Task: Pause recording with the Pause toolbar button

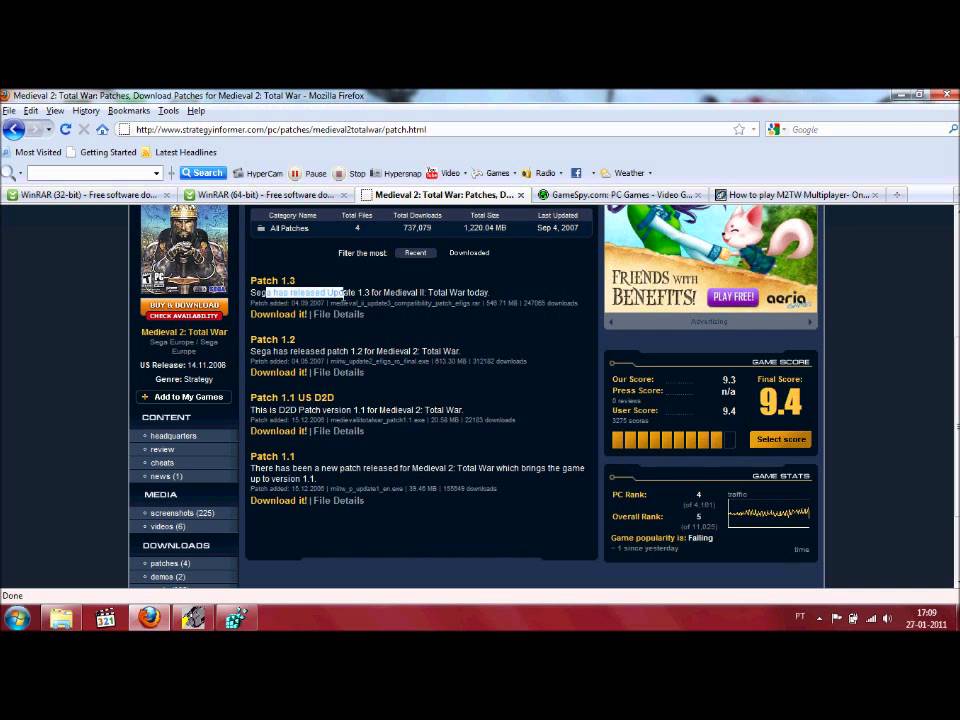Action: [x=308, y=173]
